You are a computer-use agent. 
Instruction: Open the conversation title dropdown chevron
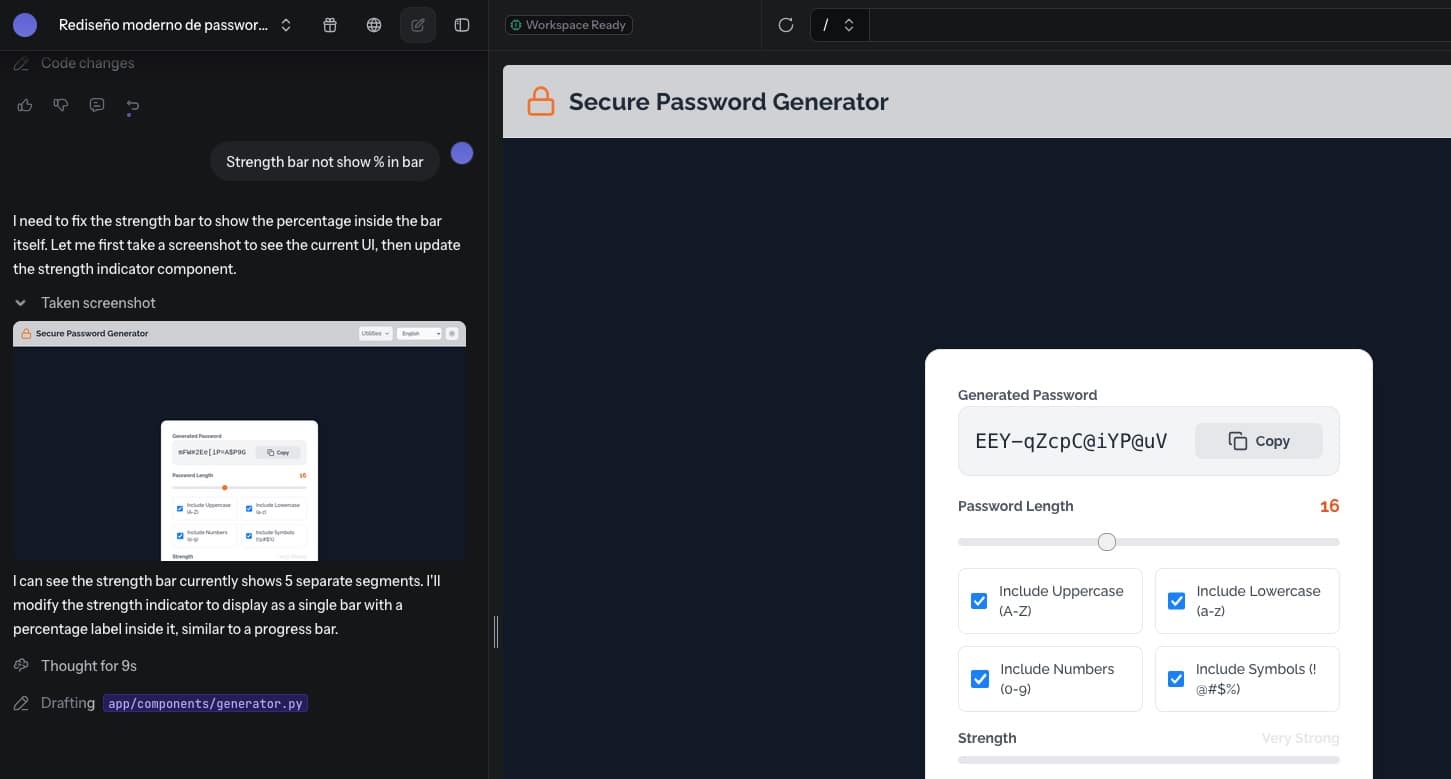(286, 25)
